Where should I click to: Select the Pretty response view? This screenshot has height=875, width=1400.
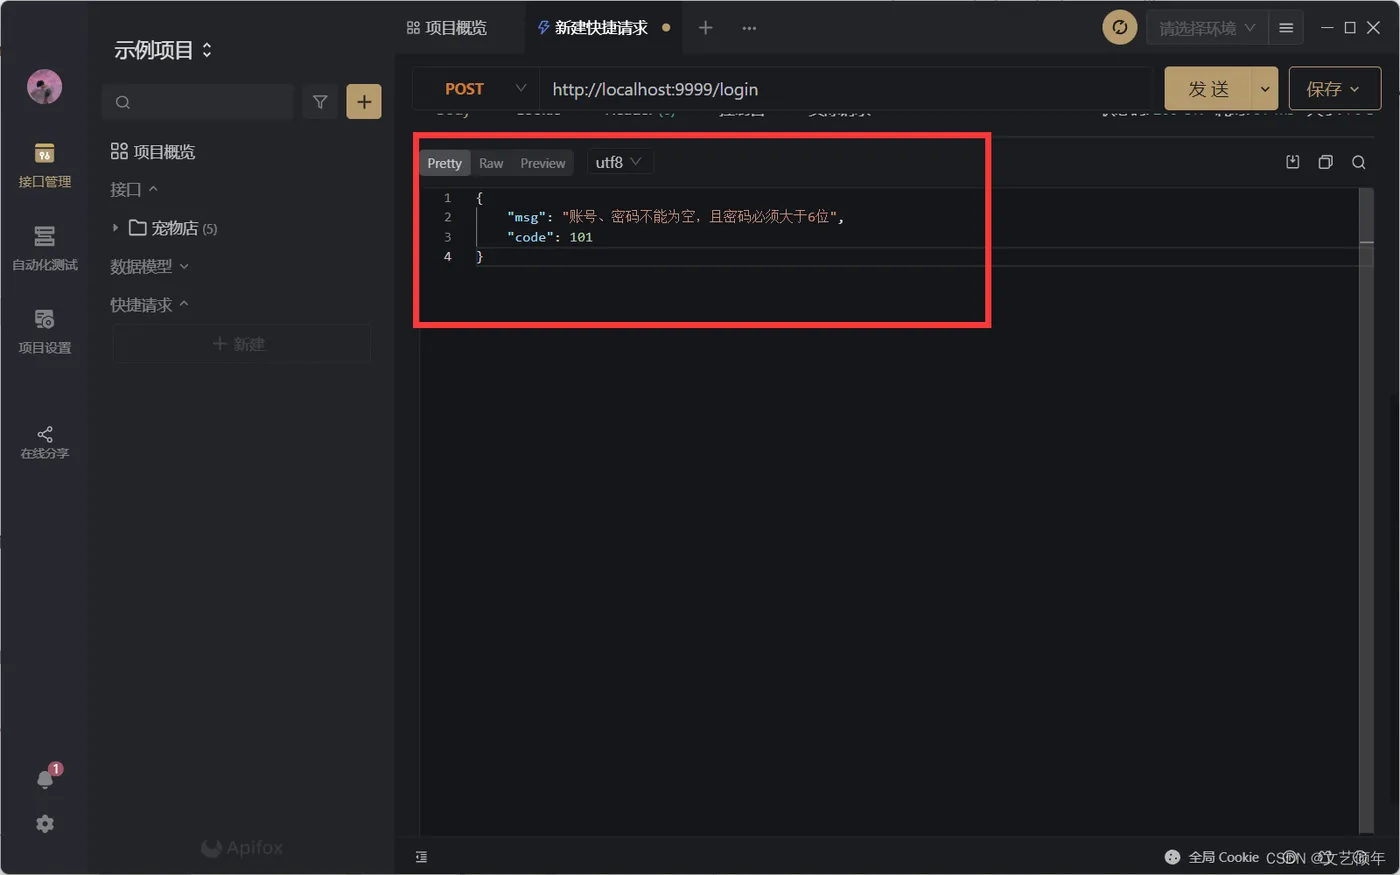pyautogui.click(x=445, y=163)
